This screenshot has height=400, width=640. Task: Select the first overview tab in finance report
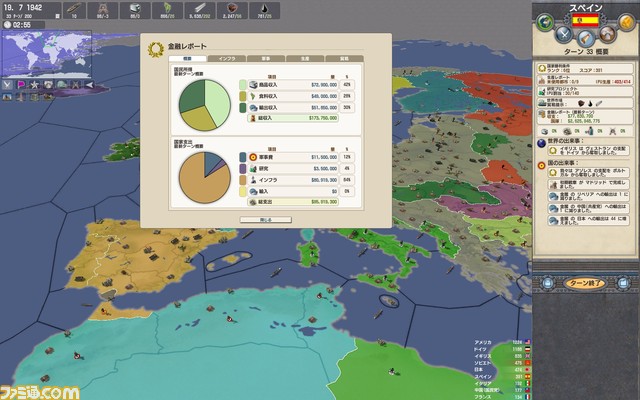187,59
